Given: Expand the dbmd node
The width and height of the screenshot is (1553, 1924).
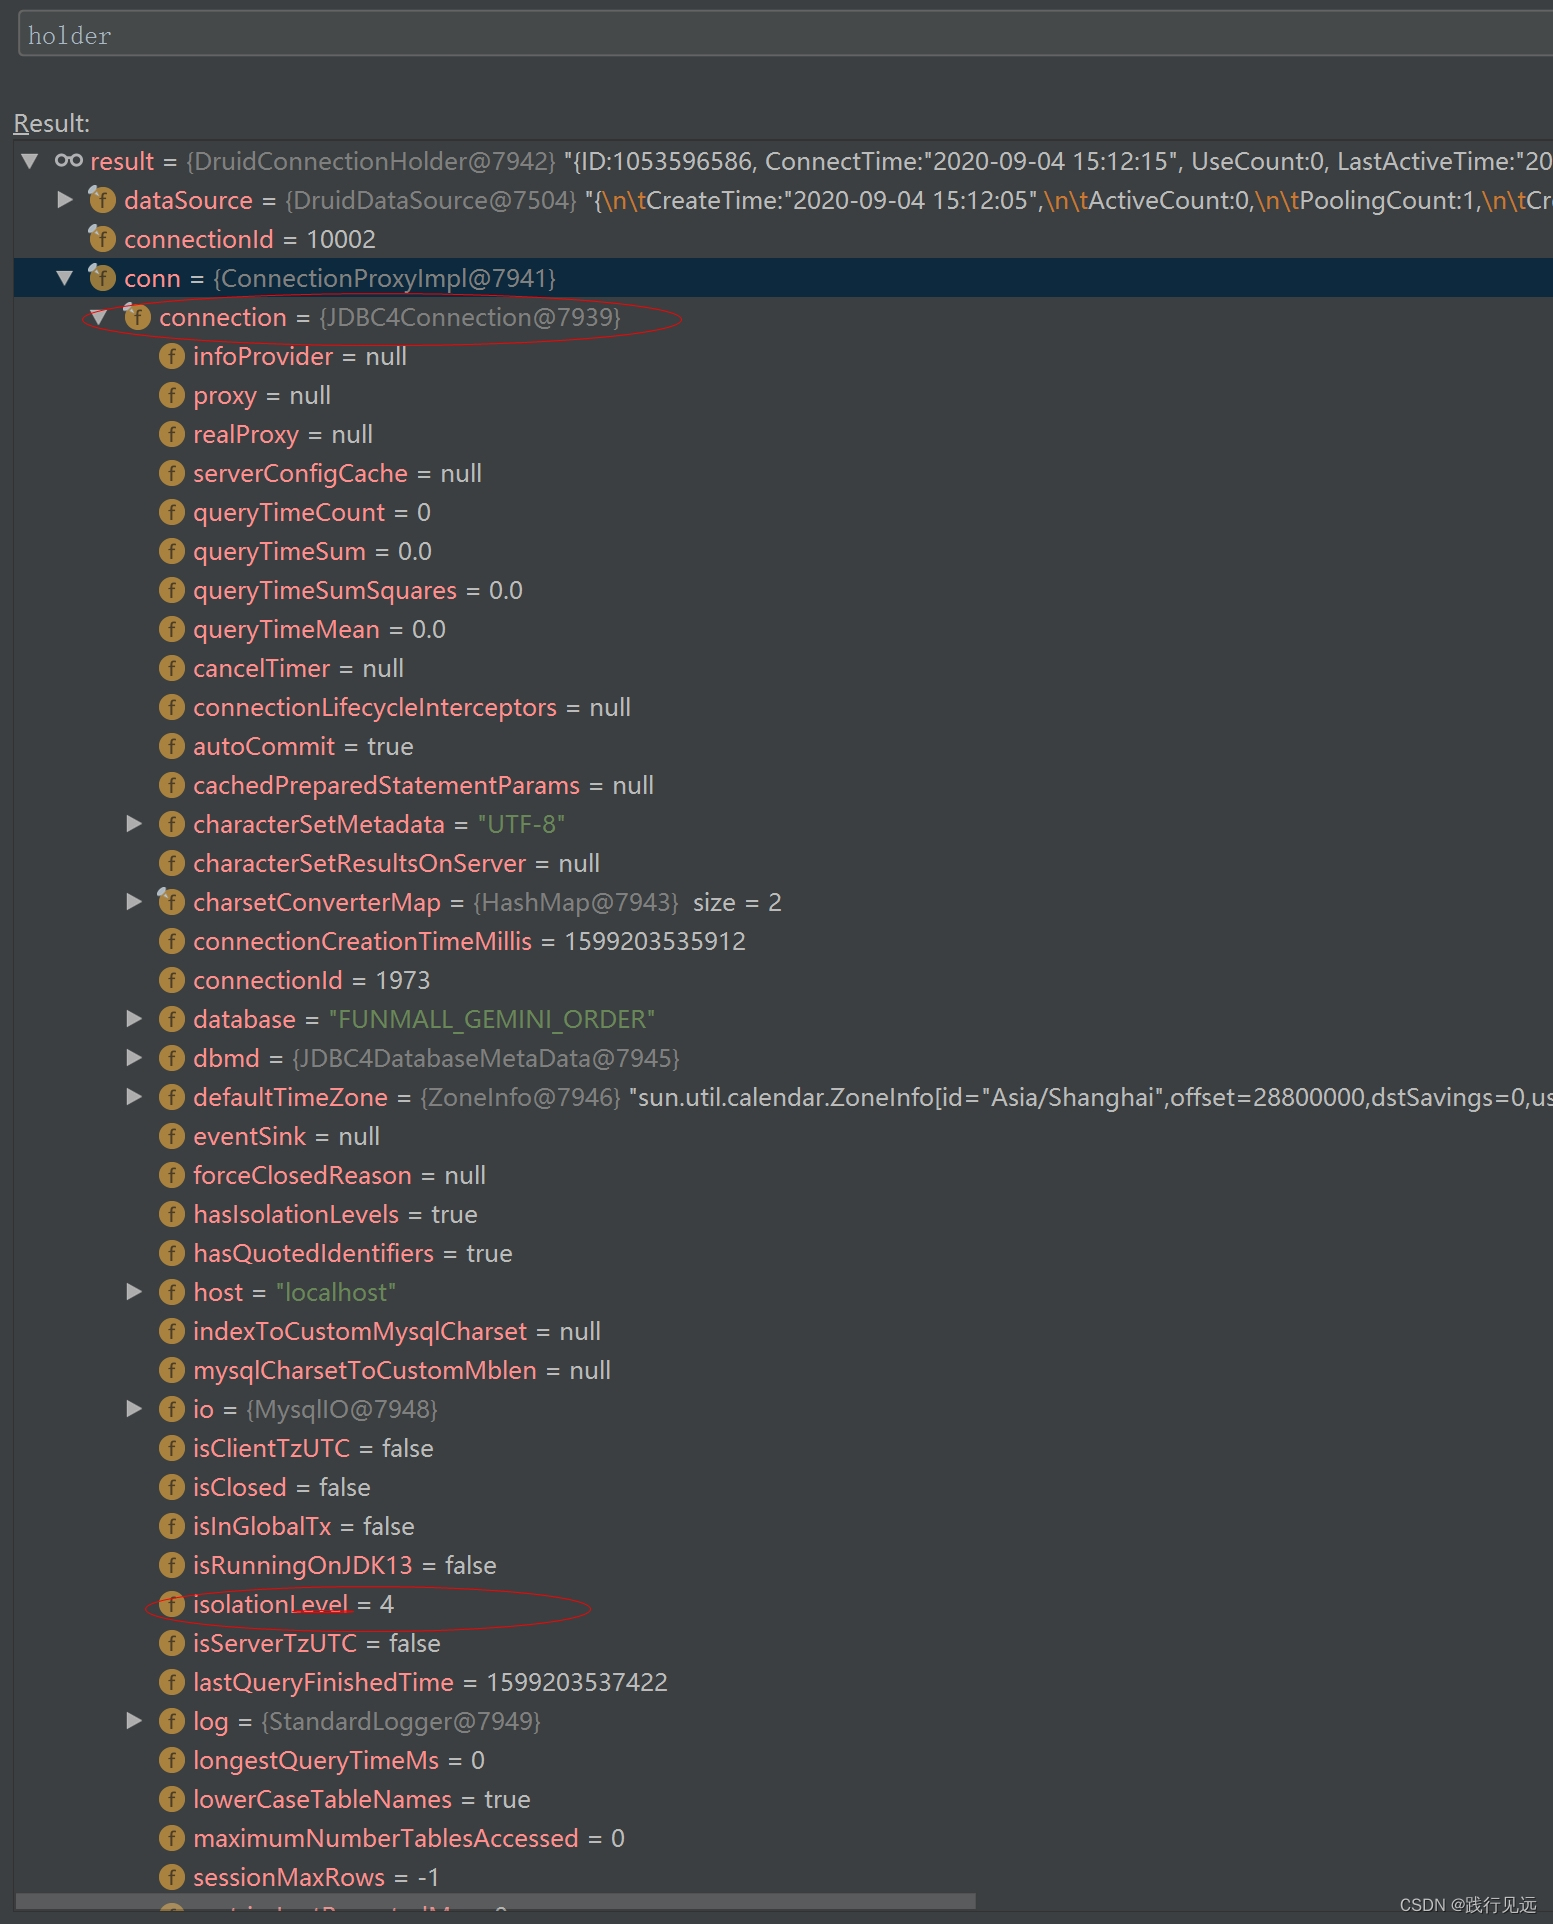Looking at the screenshot, I should [x=134, y=1057].
